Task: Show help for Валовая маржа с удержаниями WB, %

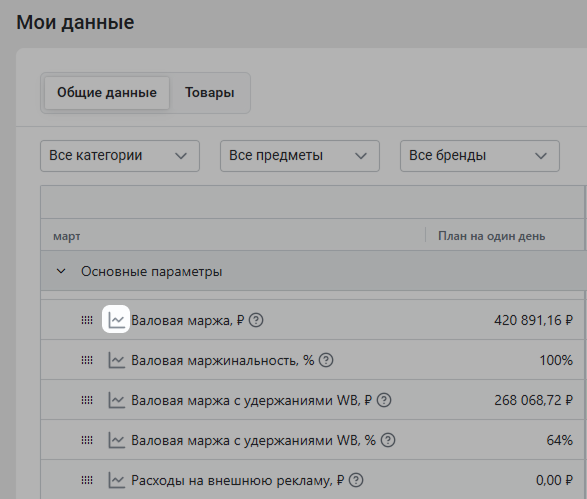Action: click(x=388, y=441)
